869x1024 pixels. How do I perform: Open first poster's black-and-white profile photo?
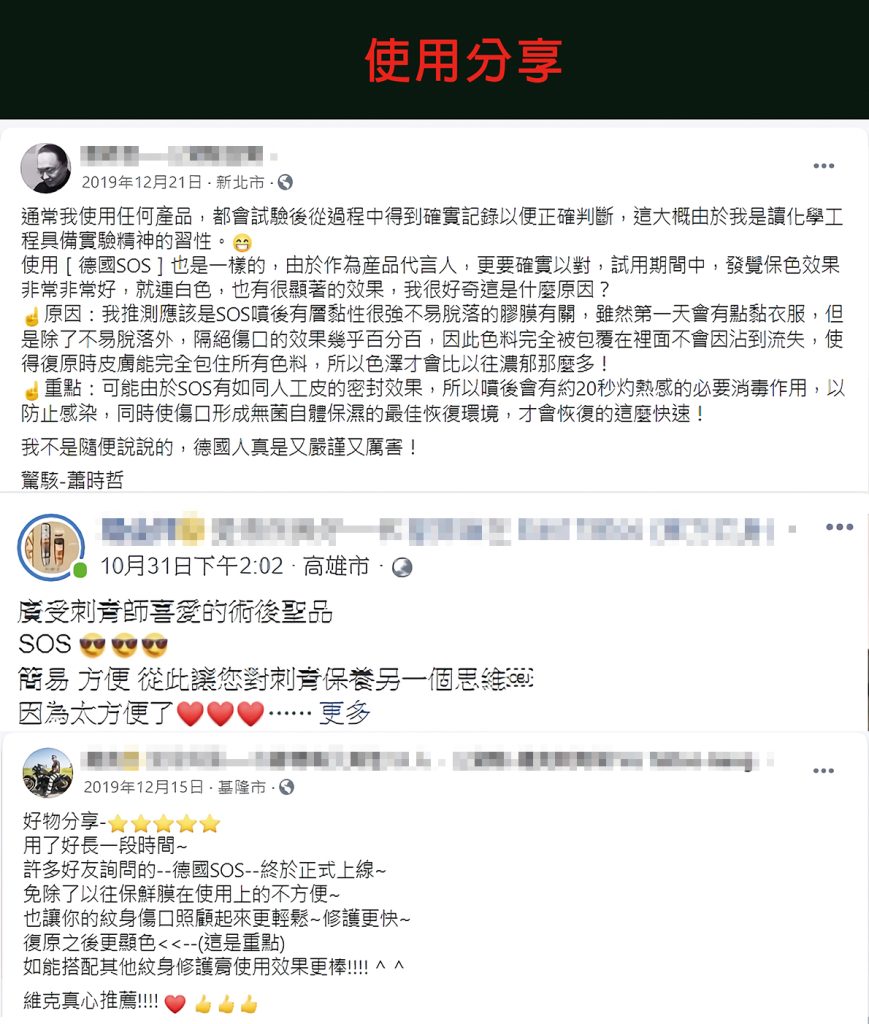pos(46,168)
